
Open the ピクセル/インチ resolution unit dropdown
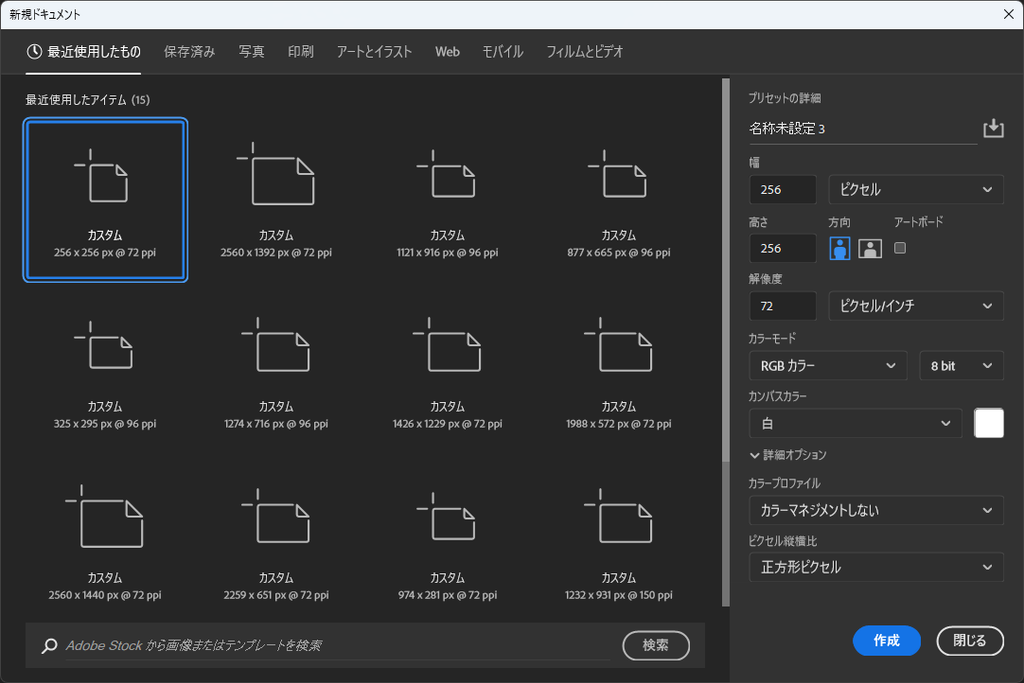[x=916, y=306]
